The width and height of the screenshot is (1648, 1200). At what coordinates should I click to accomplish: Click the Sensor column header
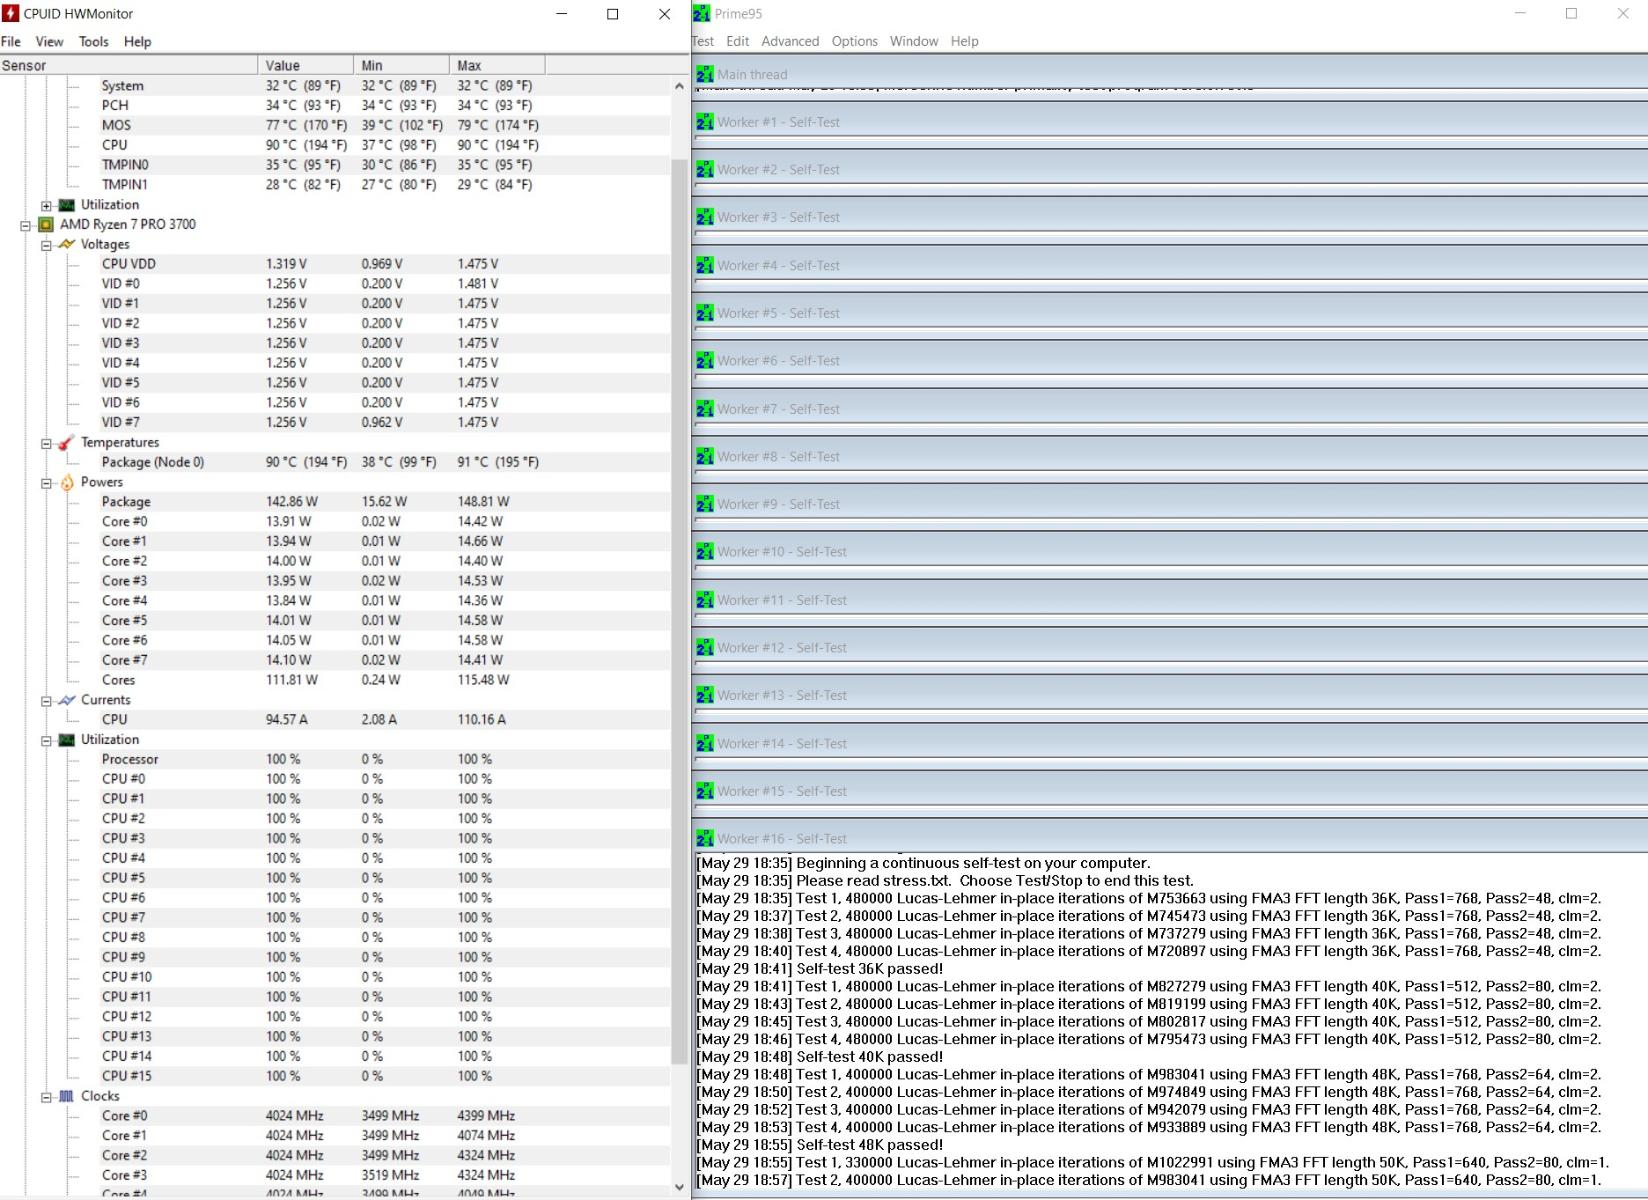click(129, 65)
